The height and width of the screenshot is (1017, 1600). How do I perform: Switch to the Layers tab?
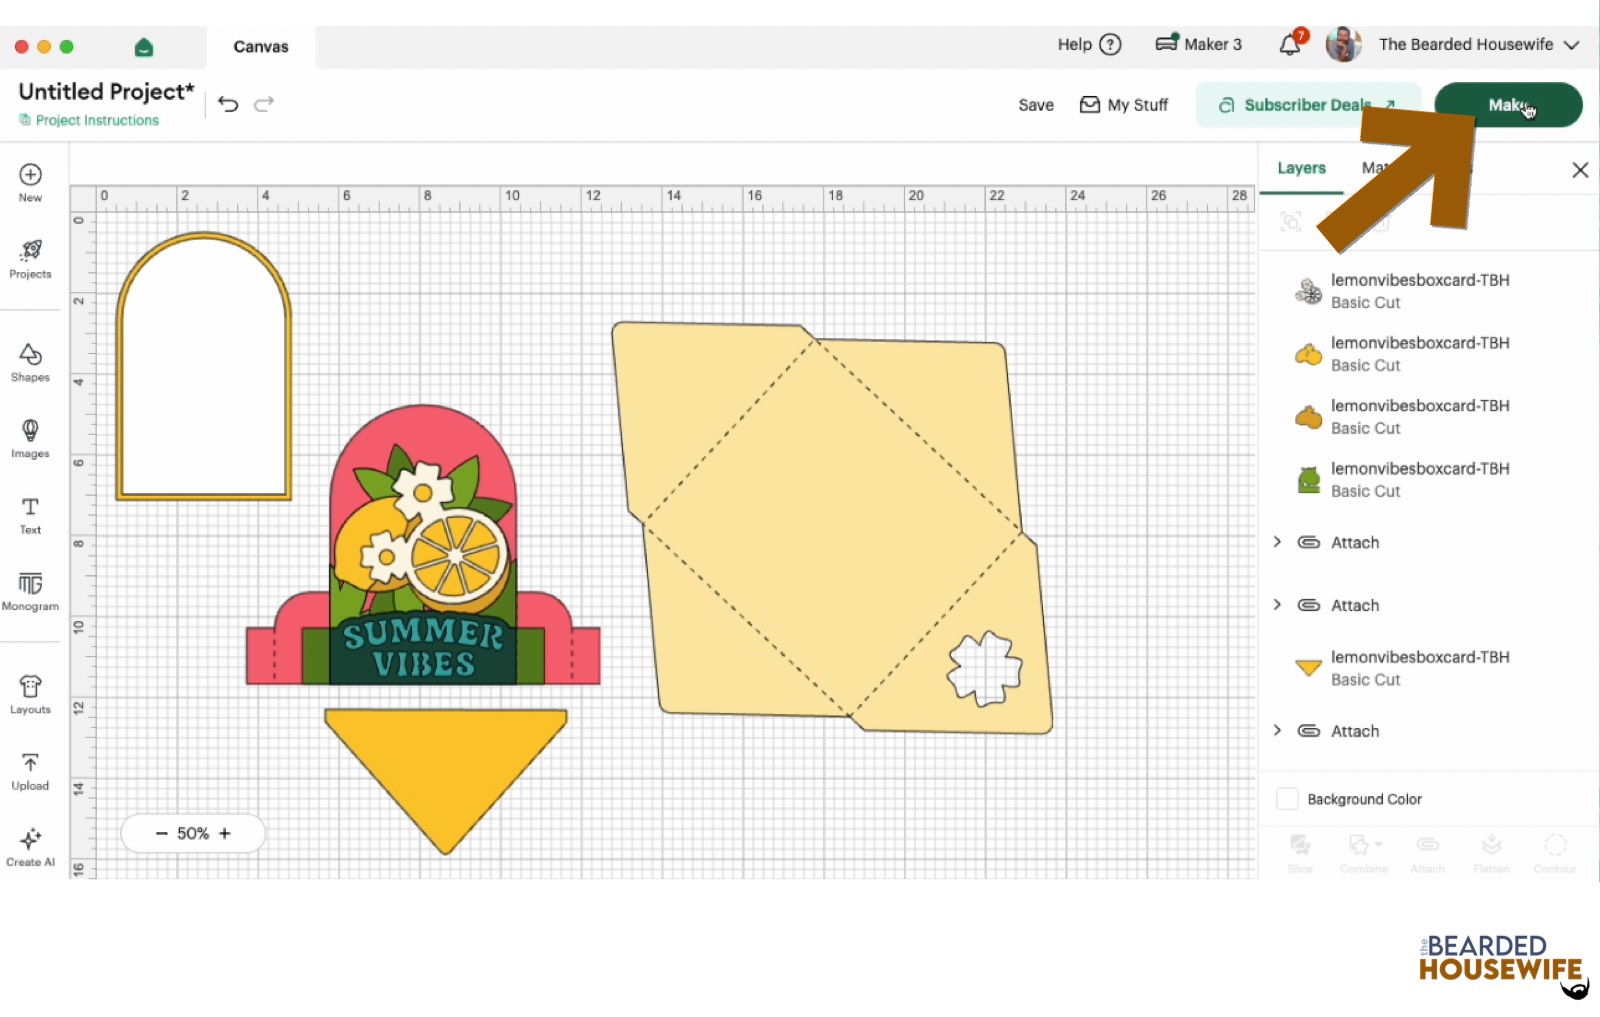(1301, 168)
